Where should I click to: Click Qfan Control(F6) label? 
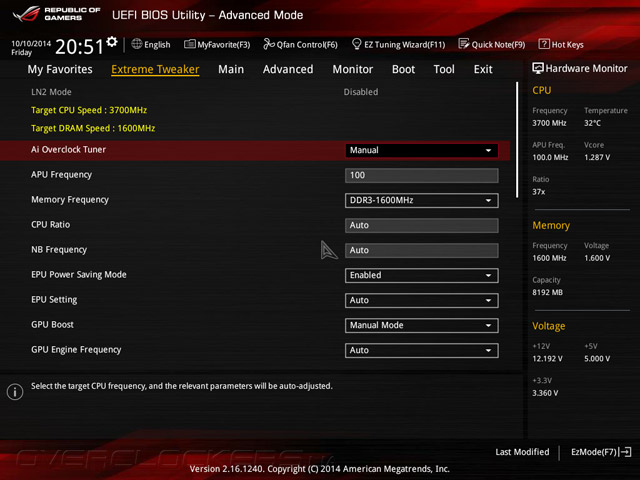[307, 44]
